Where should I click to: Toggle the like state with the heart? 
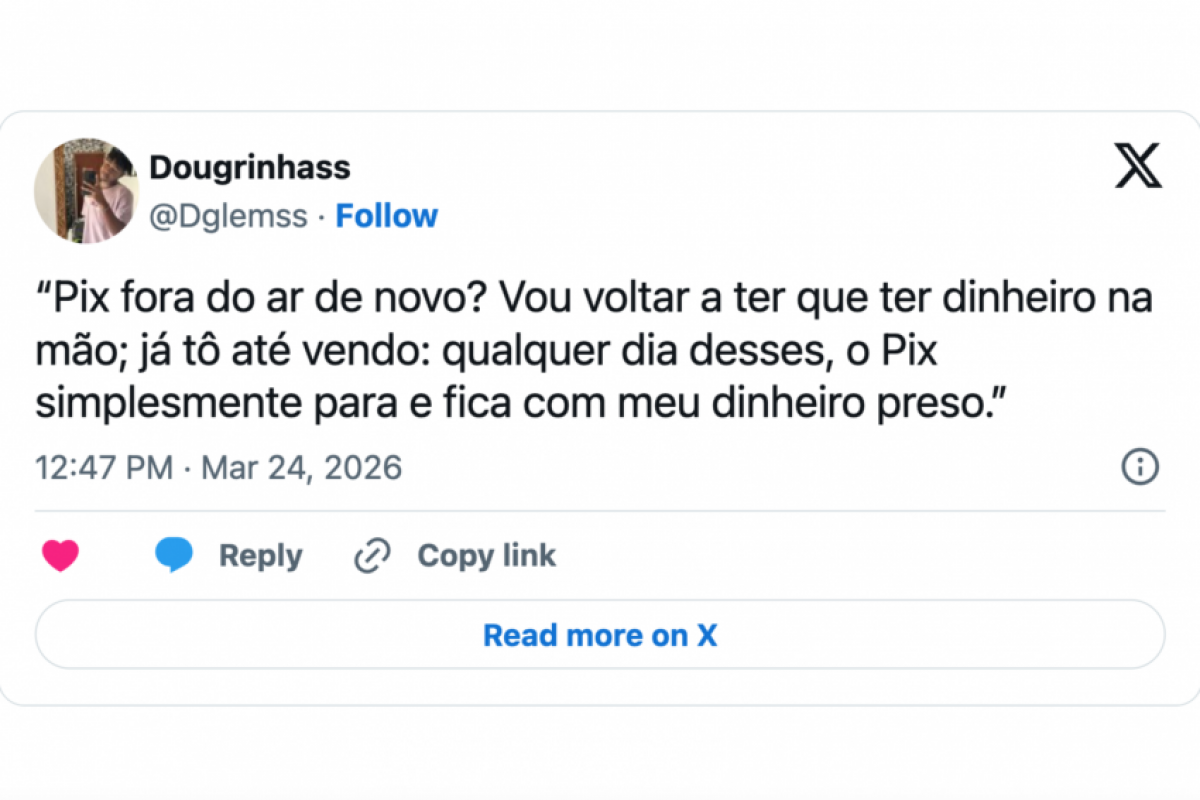[62, 555]
